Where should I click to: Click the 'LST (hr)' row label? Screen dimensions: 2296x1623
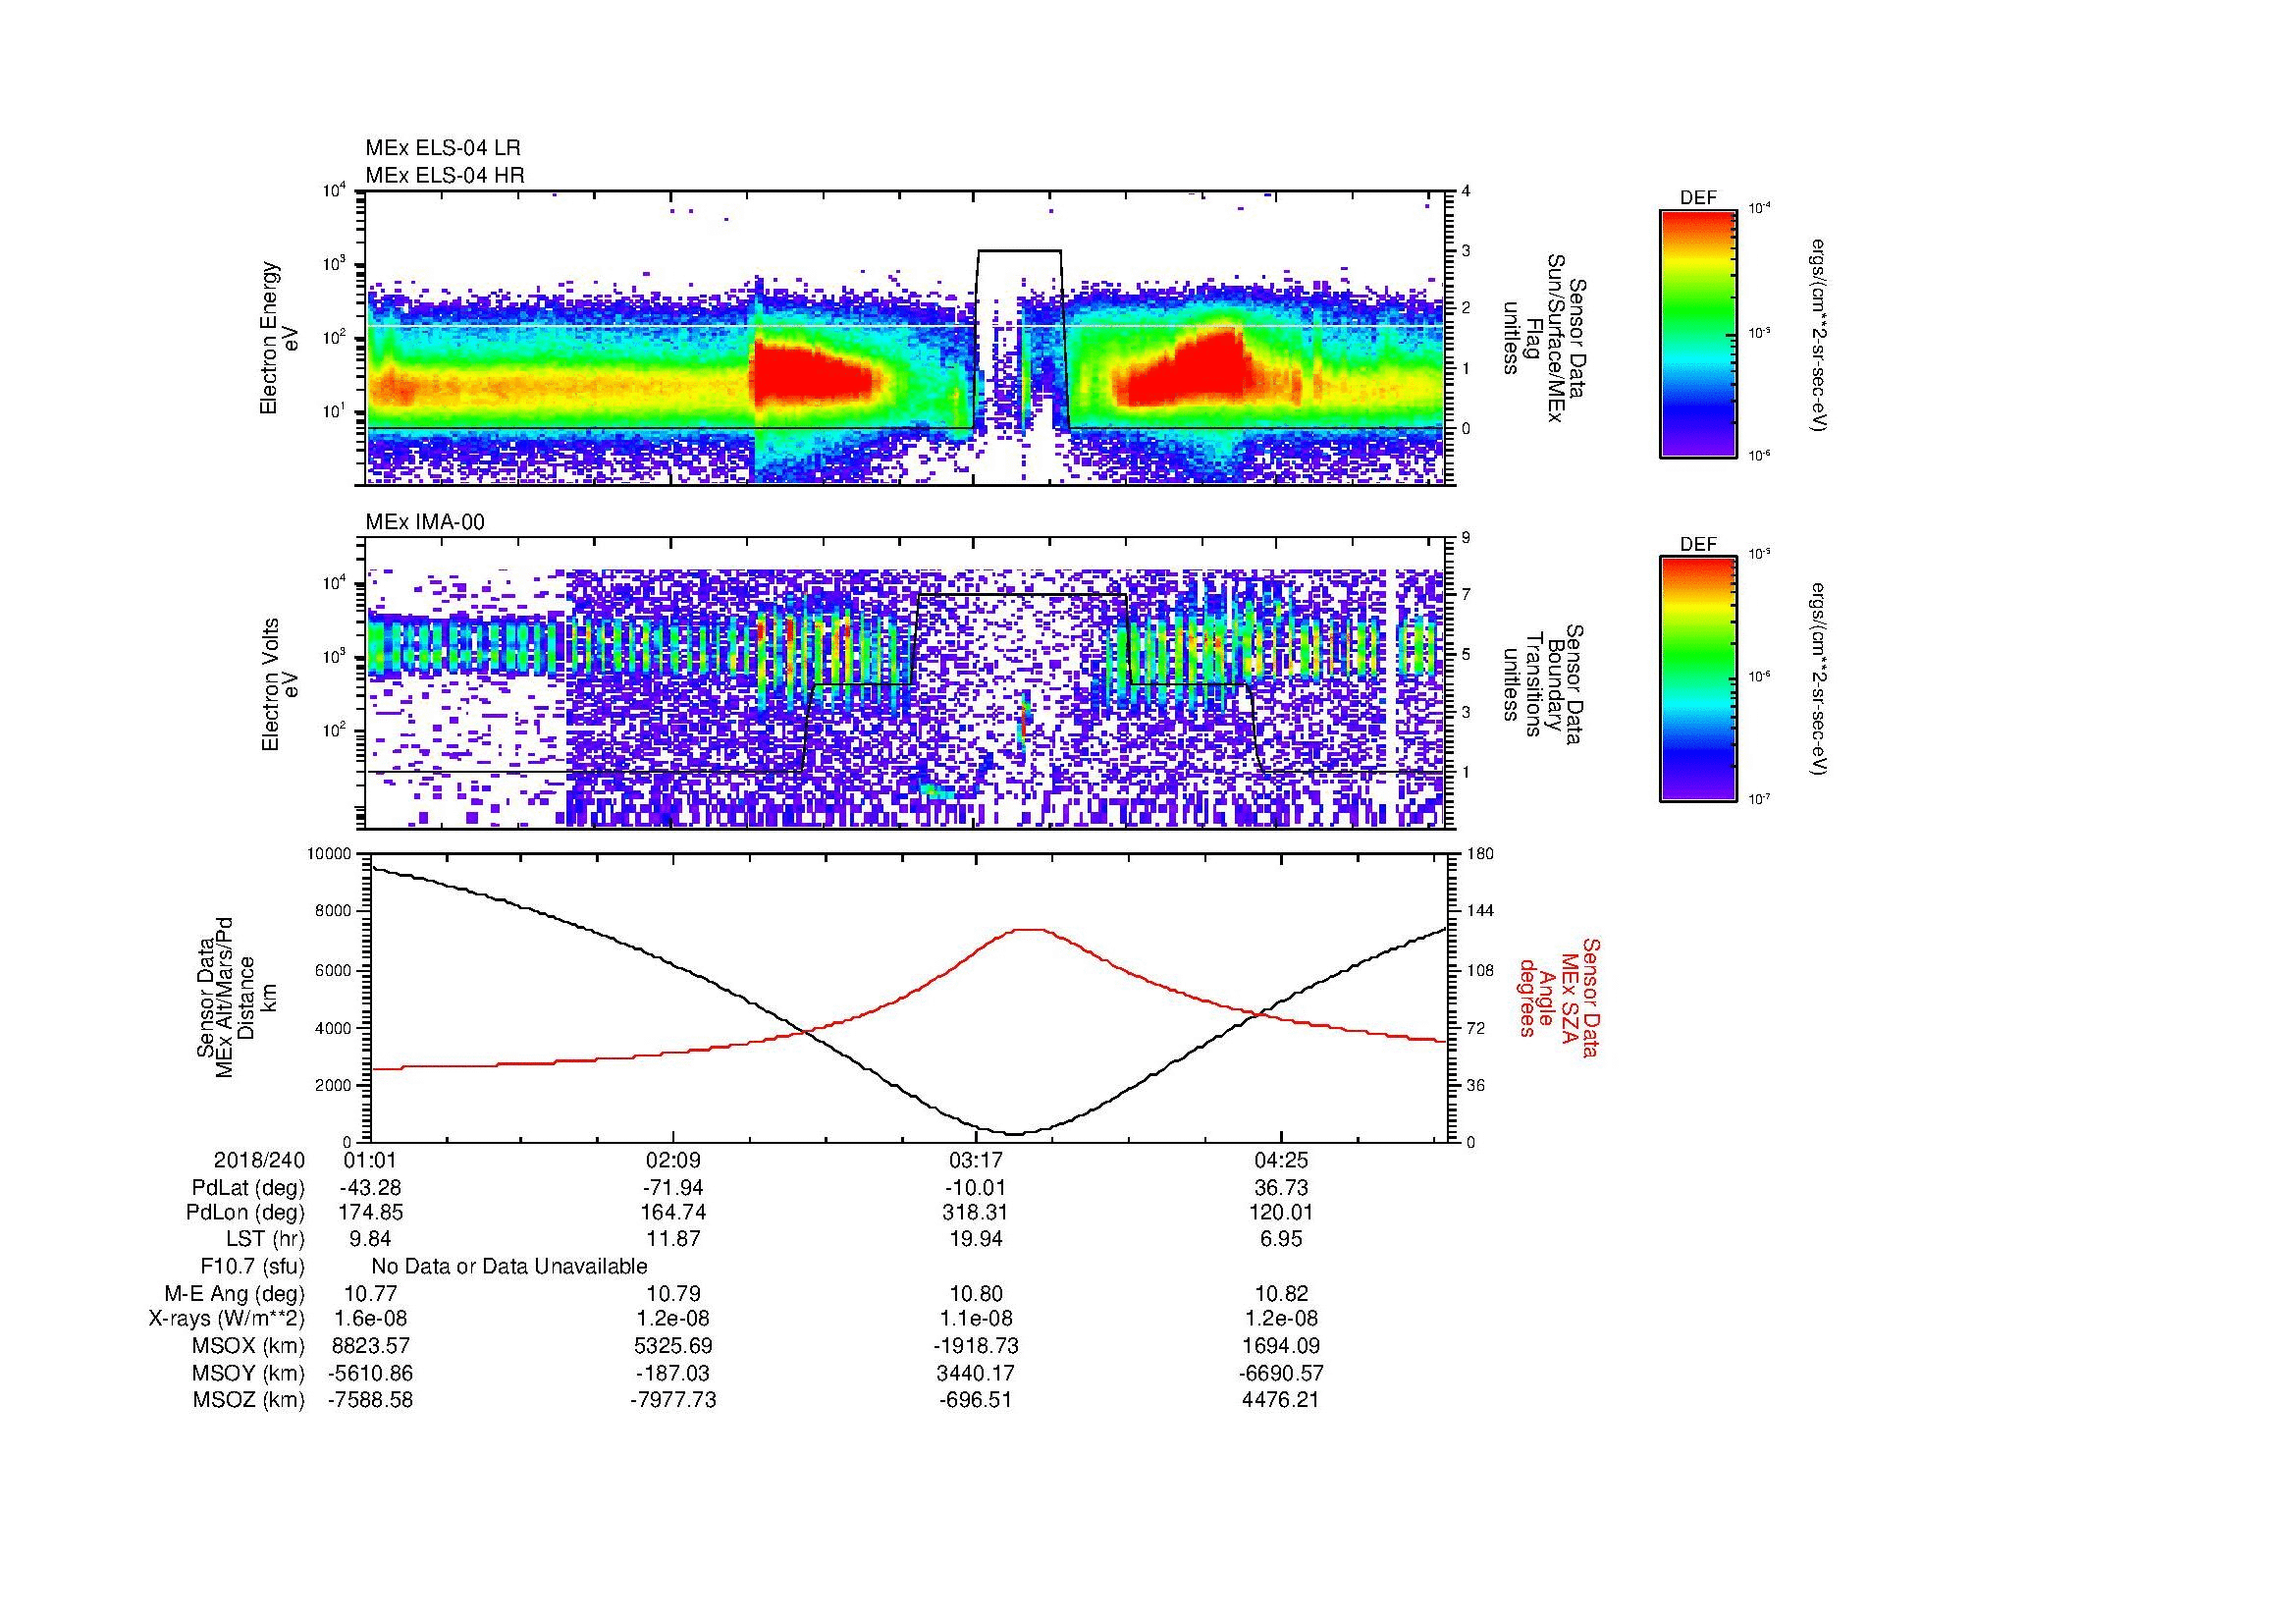pyautogui.click(x=265, y=1239)
